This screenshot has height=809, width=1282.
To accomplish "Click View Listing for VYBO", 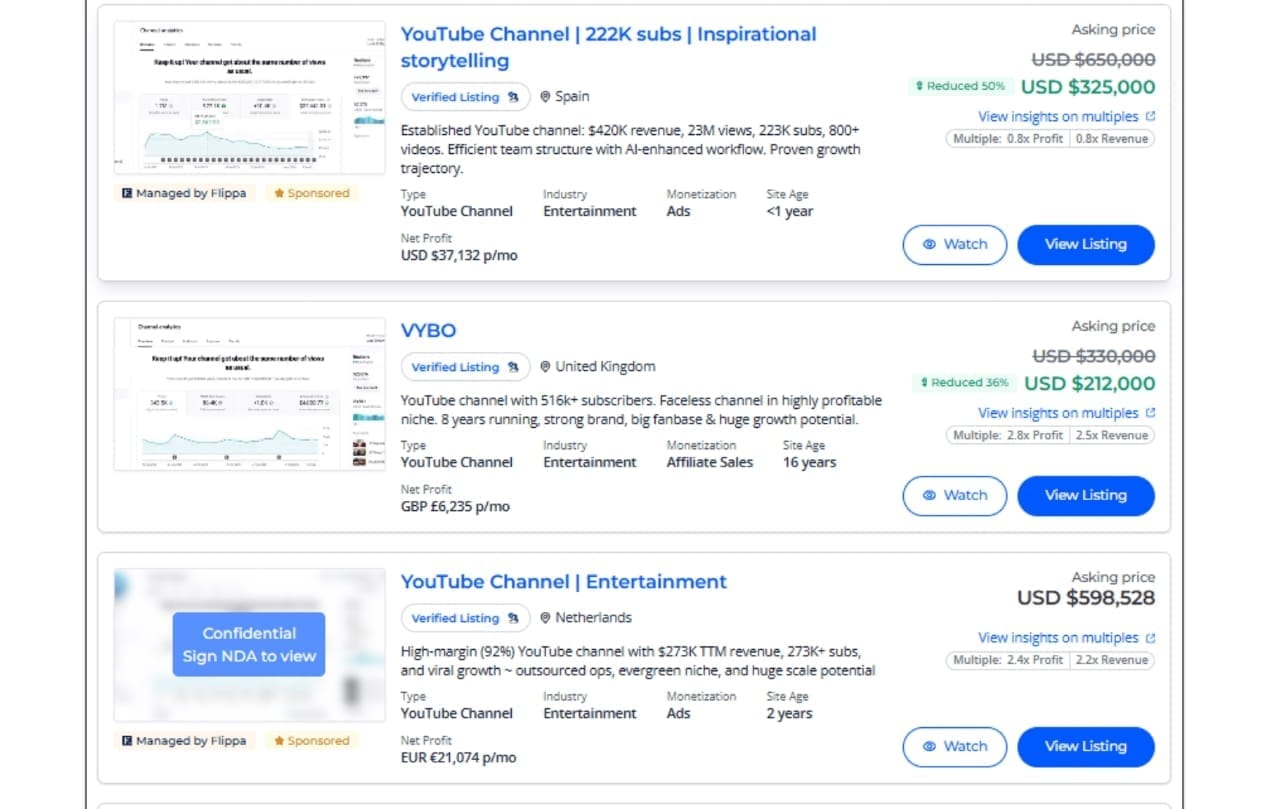I will [1086, 495].
